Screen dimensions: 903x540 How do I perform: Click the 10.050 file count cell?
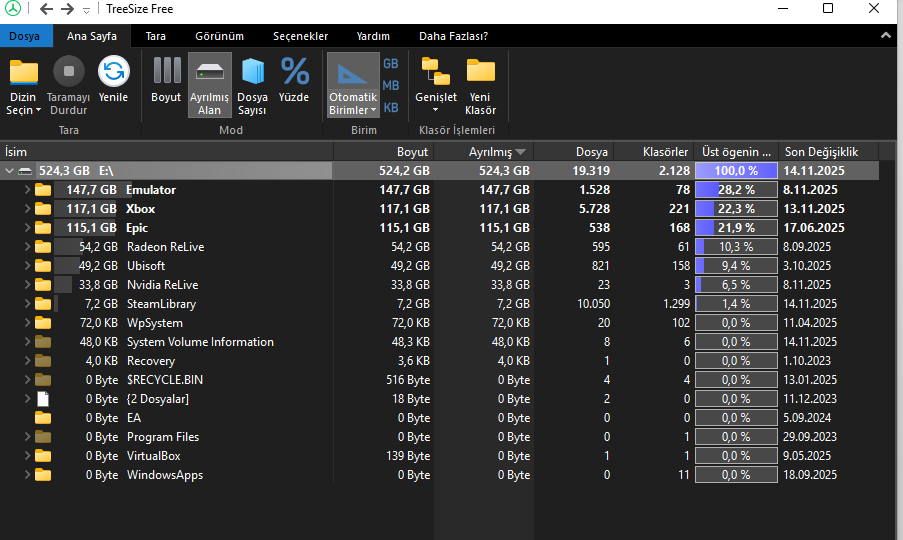point(594,304)
